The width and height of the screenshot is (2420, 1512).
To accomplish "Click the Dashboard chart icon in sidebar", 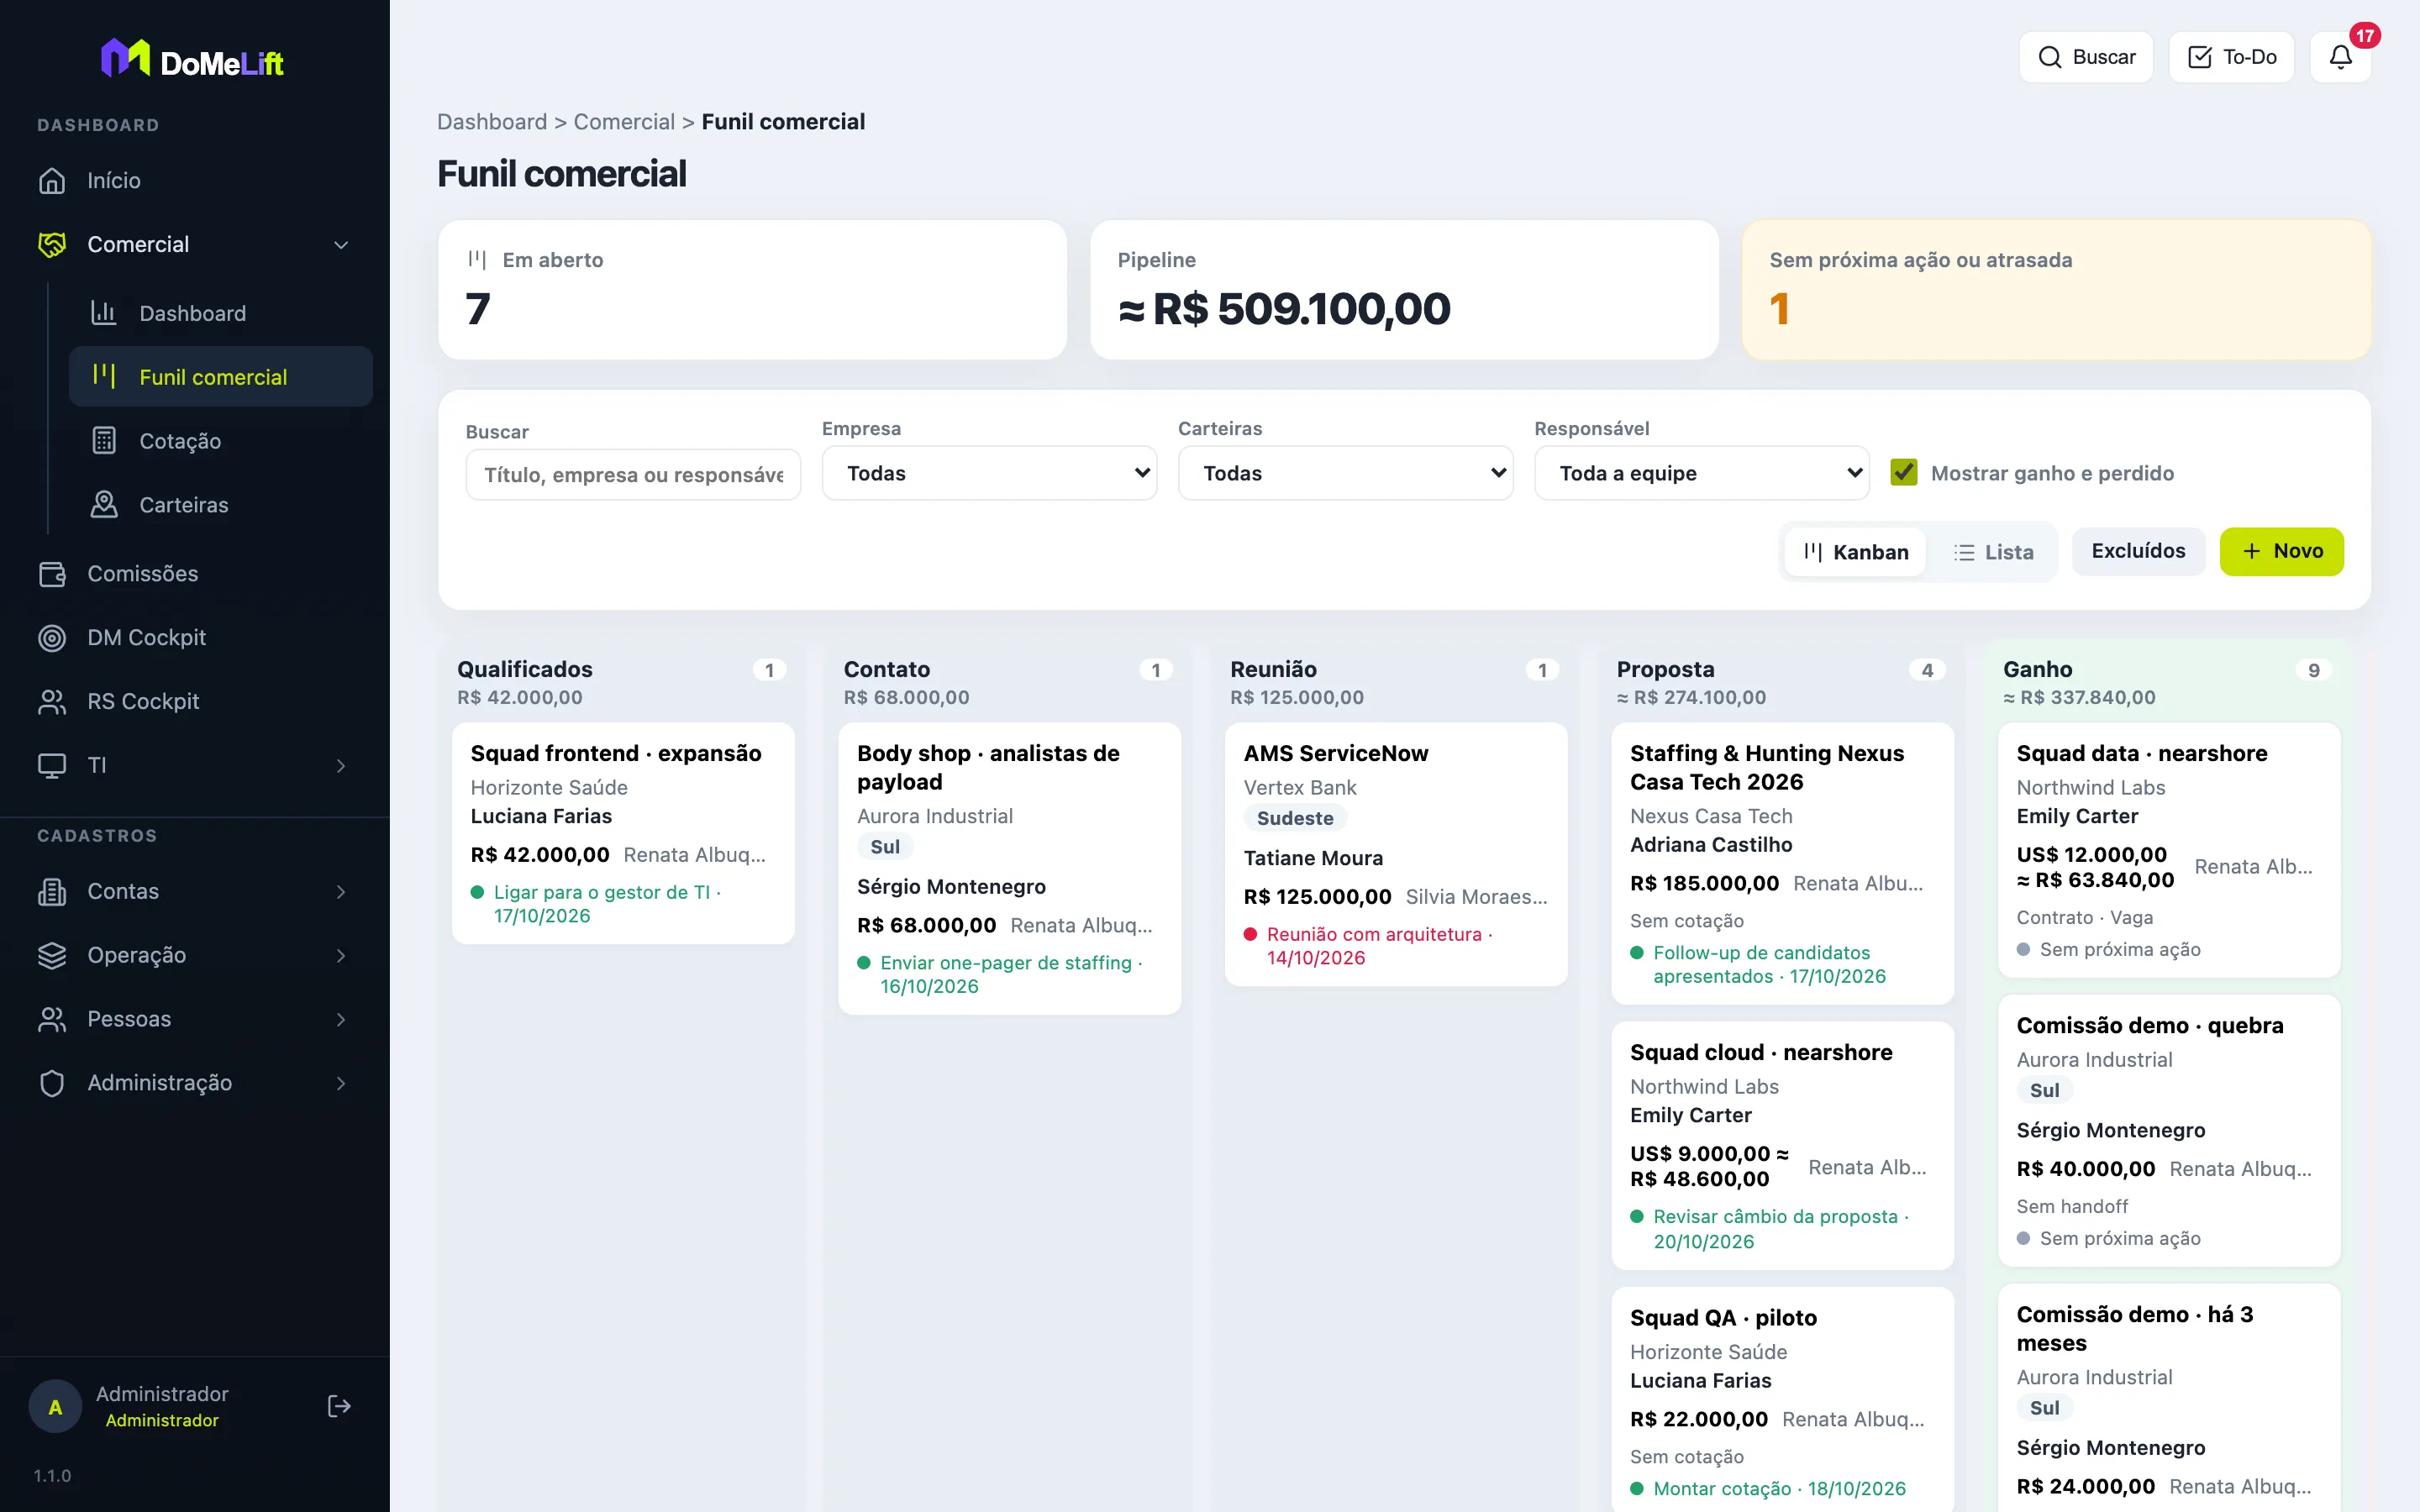I will pyautogui.click(x=104, y=313).
